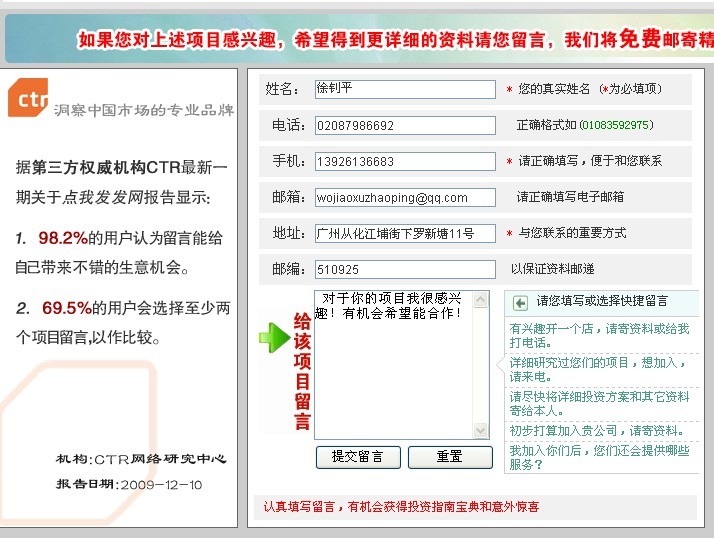
Task: Click the 请正确填写电子邮箱 hint
Action: click(x=570, y=197)
